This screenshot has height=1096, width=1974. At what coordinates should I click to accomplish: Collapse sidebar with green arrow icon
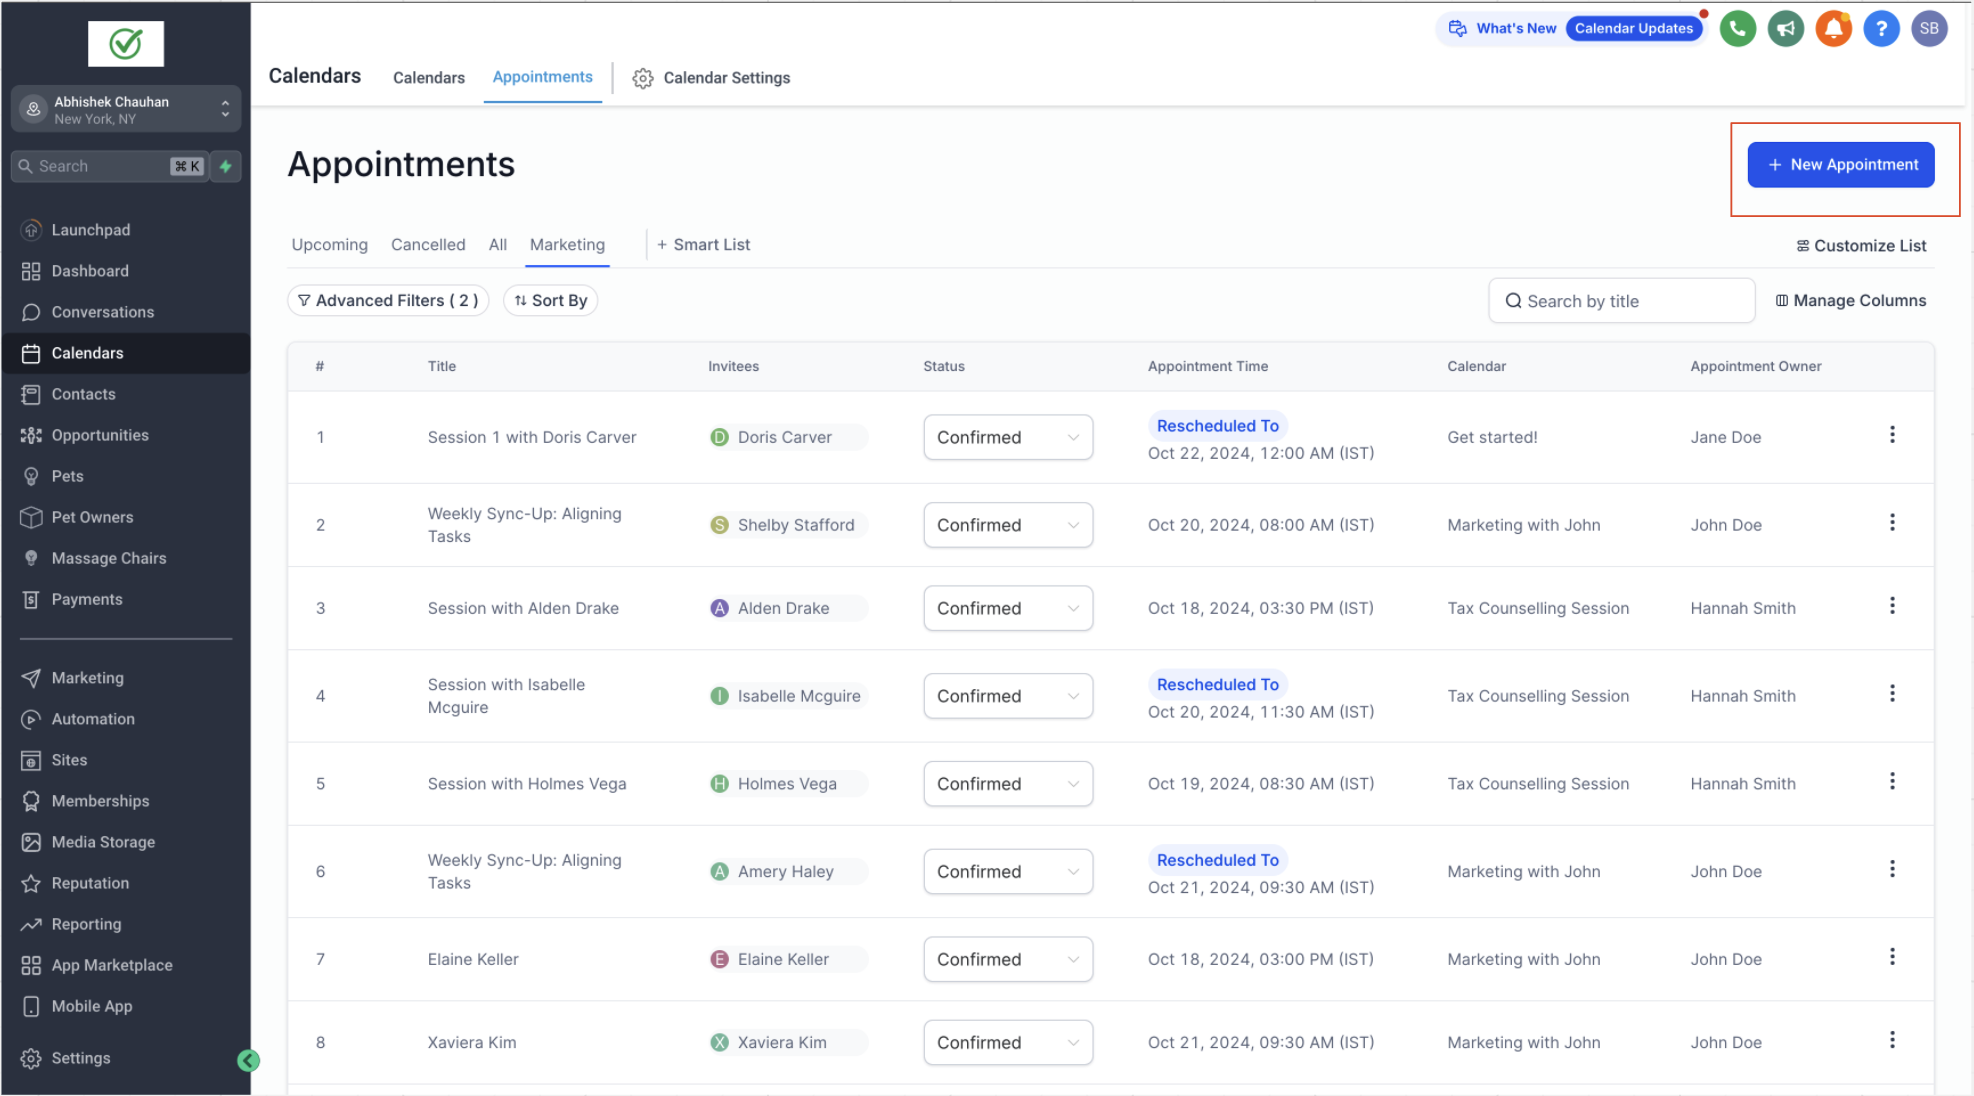tap(248, 1061)
